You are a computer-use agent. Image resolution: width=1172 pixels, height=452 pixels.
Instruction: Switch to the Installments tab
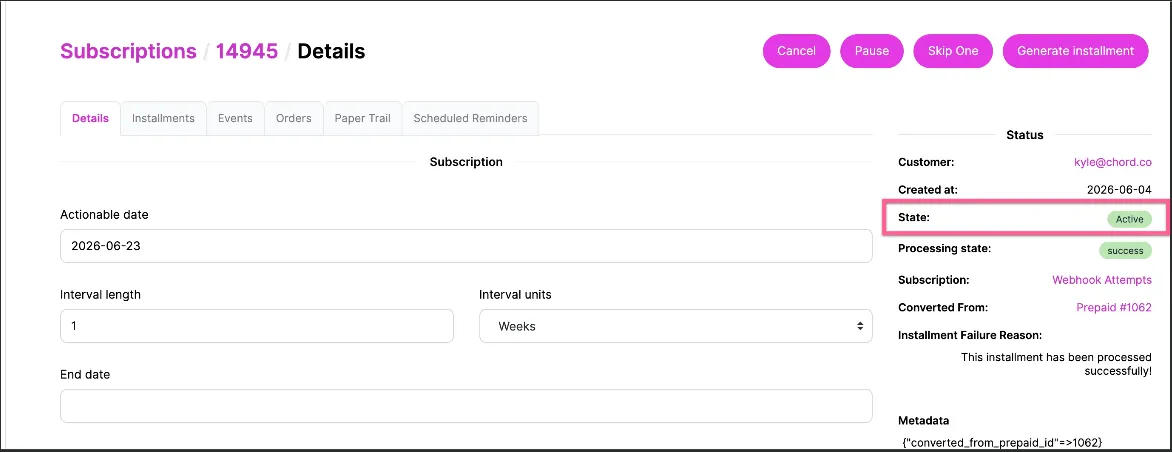click(x=163, y=118)
